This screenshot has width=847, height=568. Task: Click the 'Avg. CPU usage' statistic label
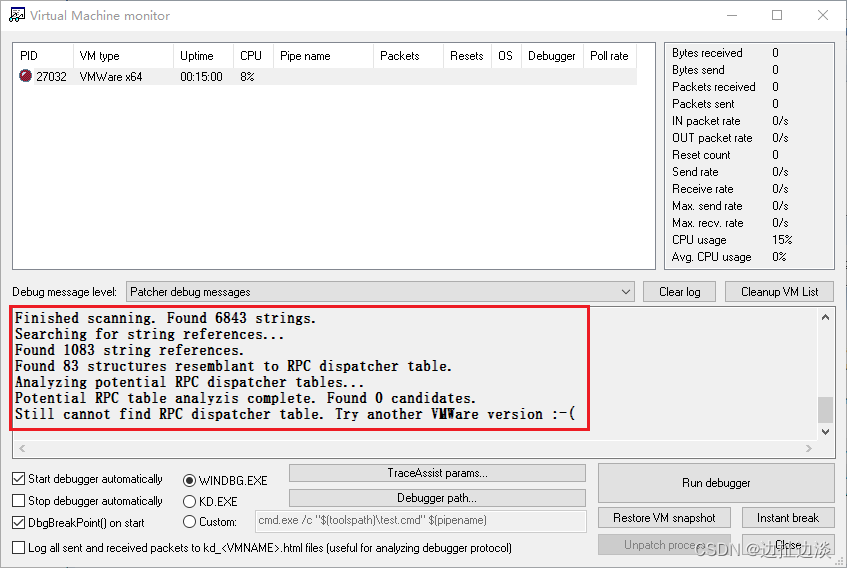711,257
